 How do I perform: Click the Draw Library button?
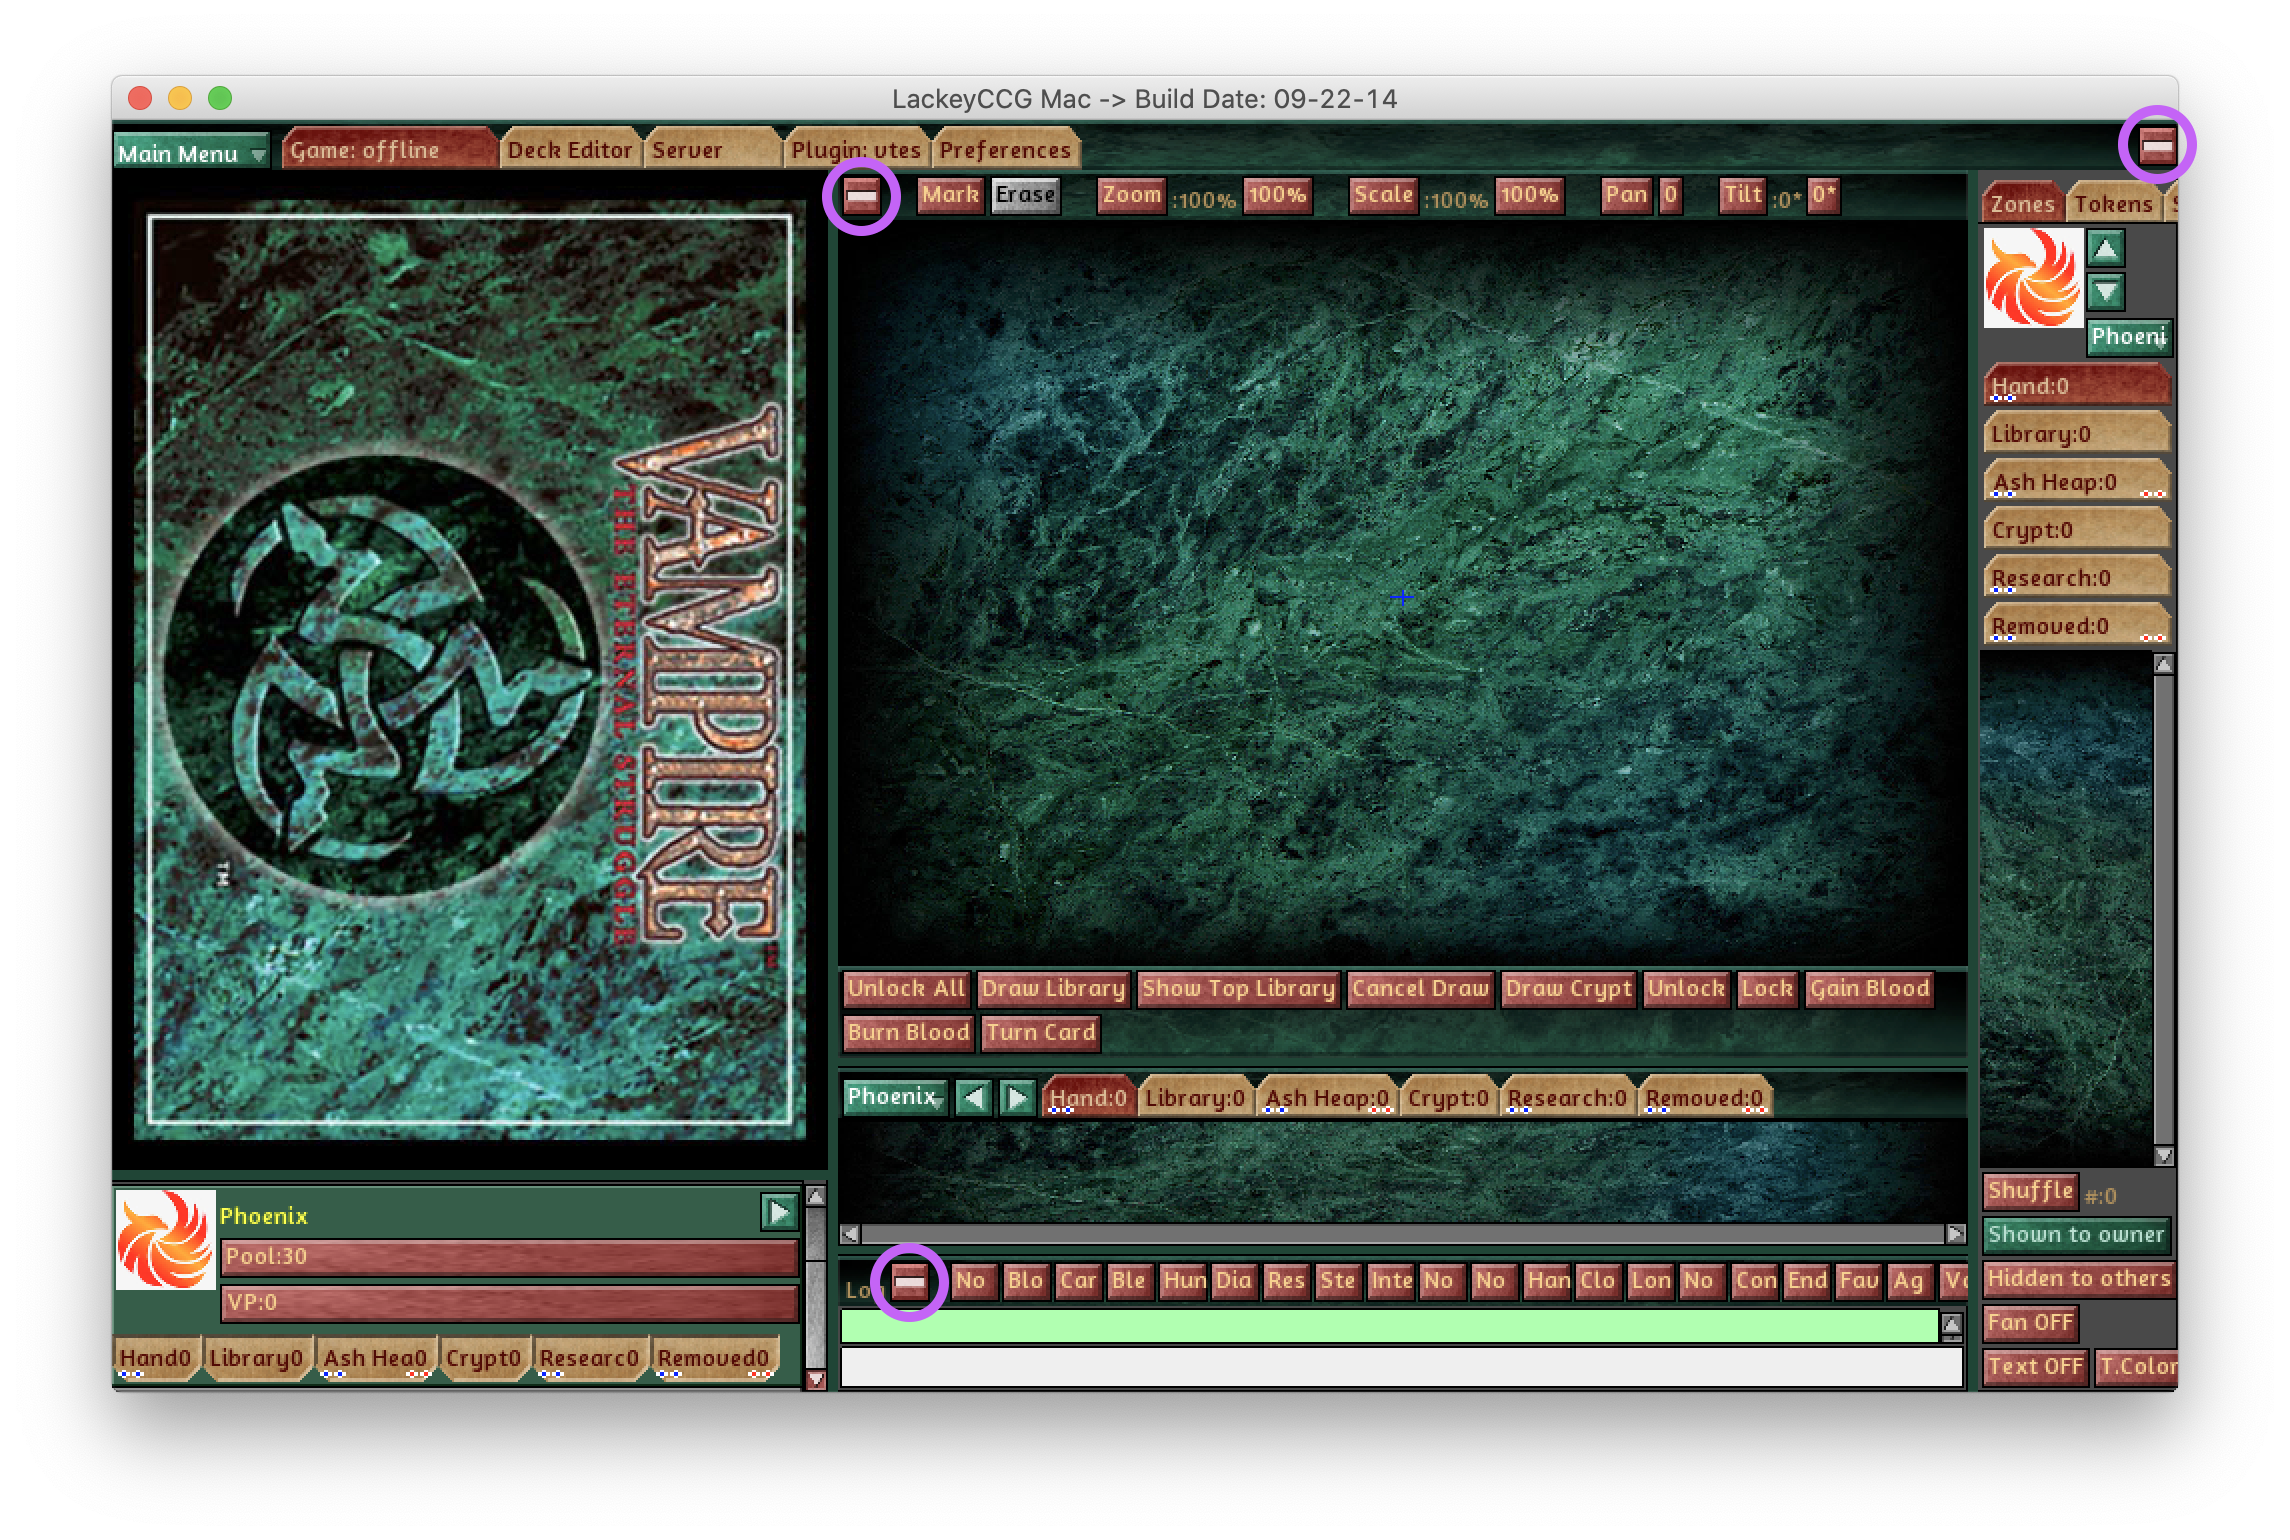(x=1053, y=989)
